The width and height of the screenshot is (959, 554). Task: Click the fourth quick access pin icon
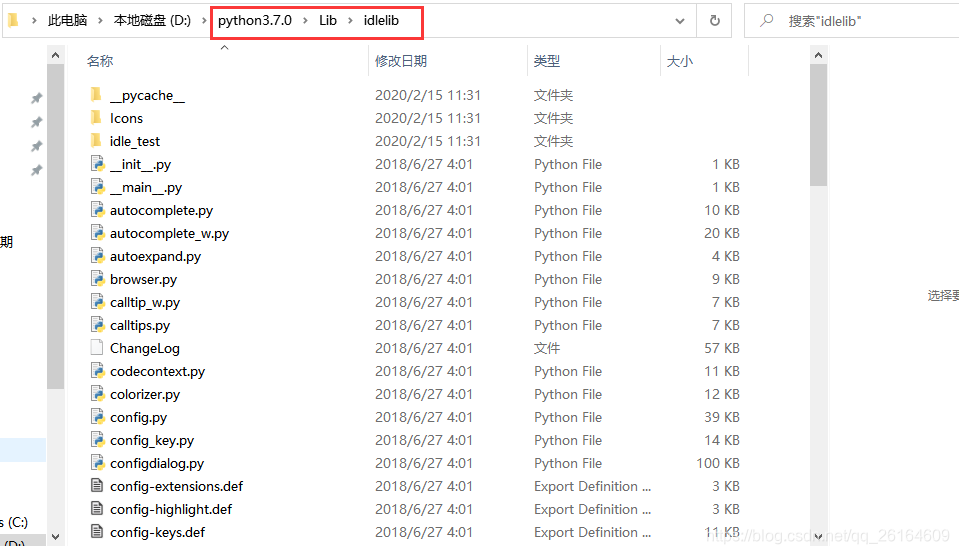37,169
